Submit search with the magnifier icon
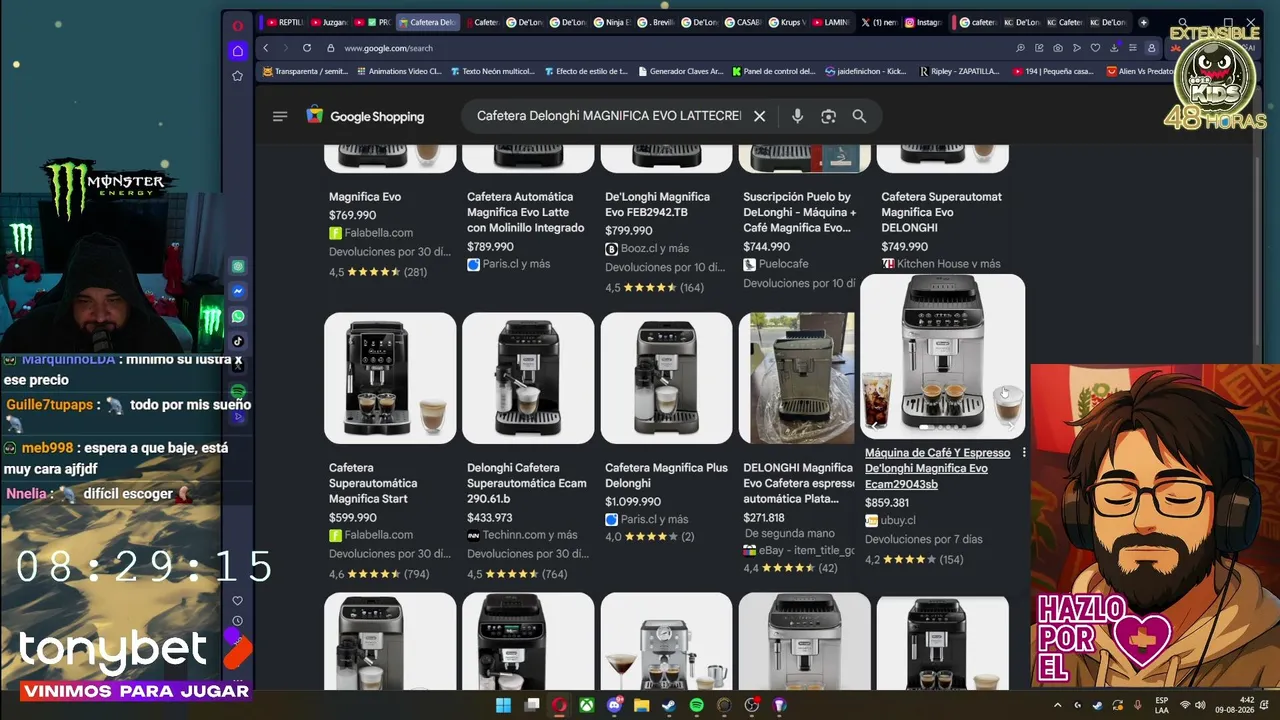The height and width of the screenshot is (720, 1280). (859, 116)
